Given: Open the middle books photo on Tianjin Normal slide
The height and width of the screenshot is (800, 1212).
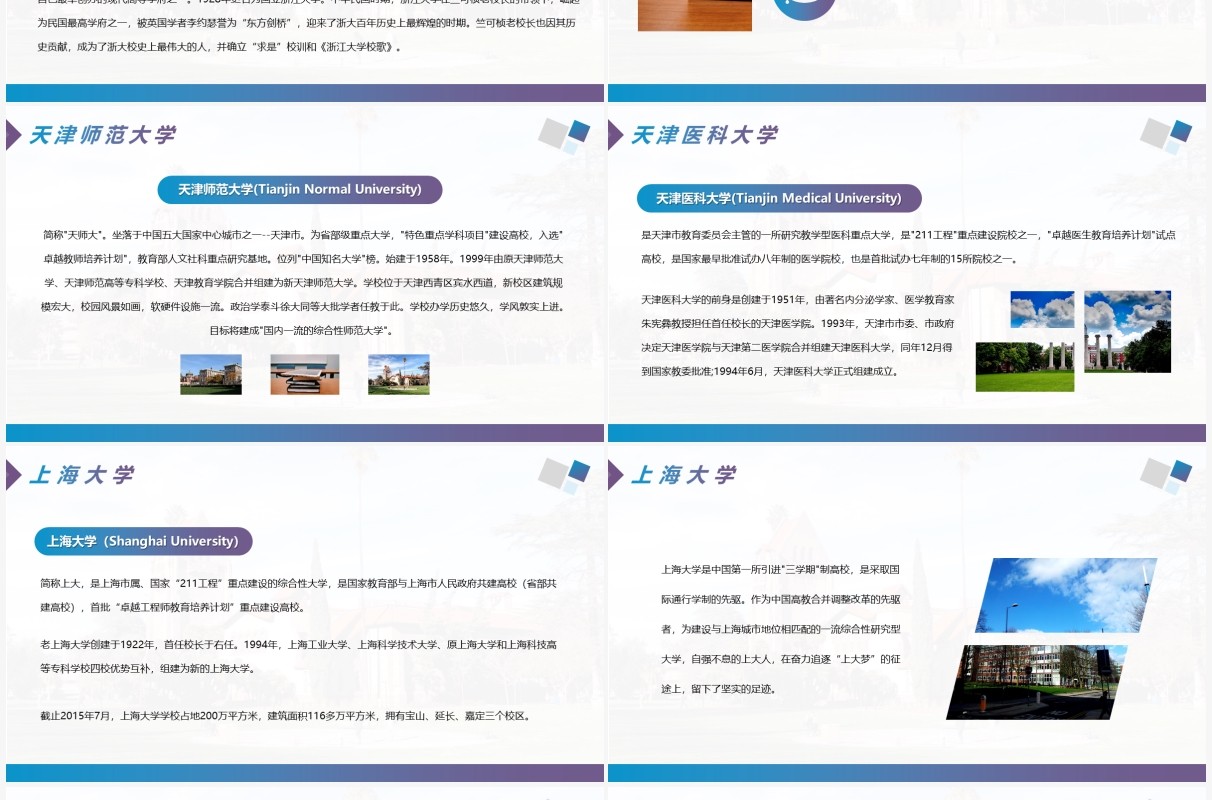Looking at the screenshot, I should 305,374.
